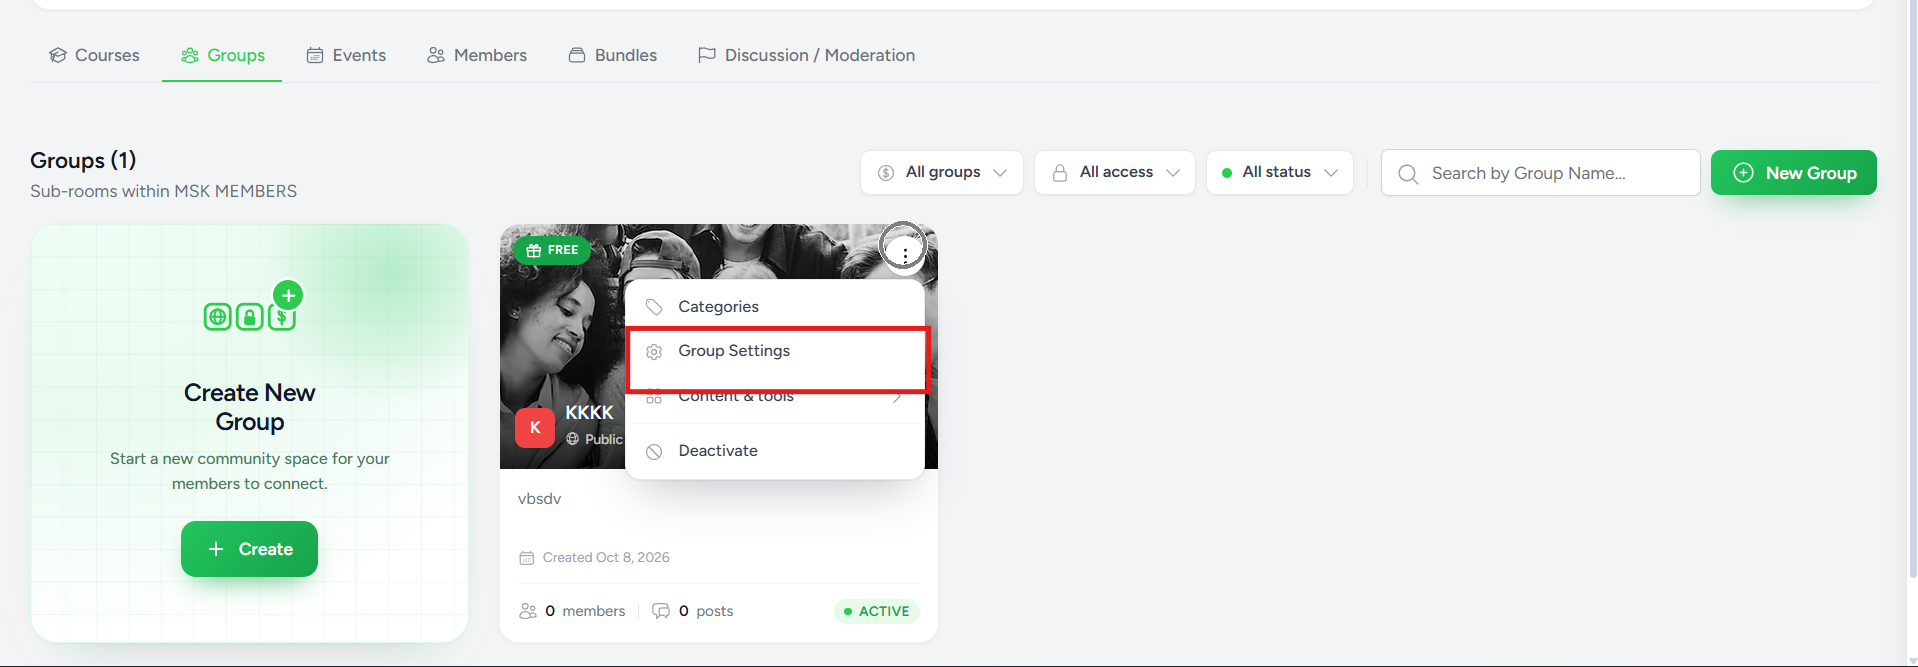Open Discussion / Moderation tab
The width and height of the screenshot is (1918, 667).
806,55
